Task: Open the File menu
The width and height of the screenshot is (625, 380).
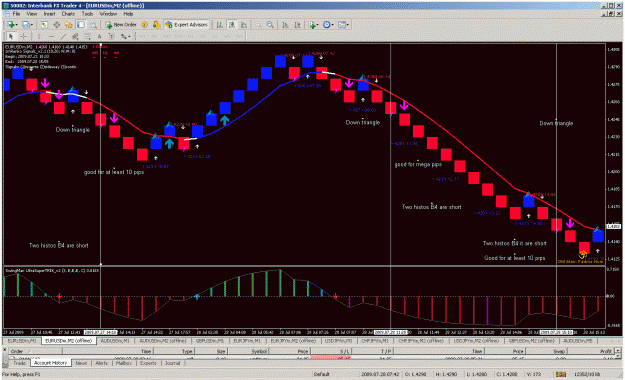Action: [16, 14]
